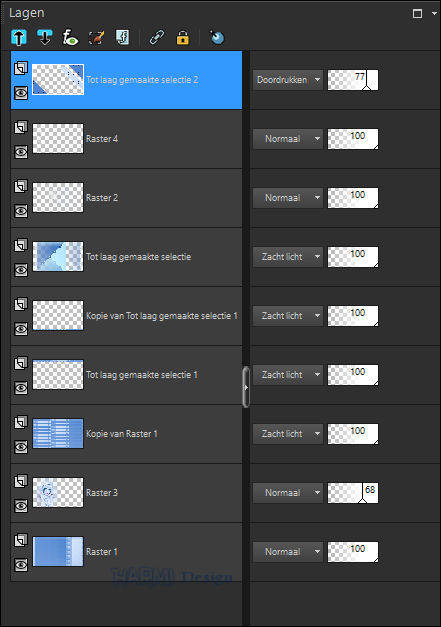
Task: Toggle visibility of Raster 3 layer
Action: click(x=21, y=506)
